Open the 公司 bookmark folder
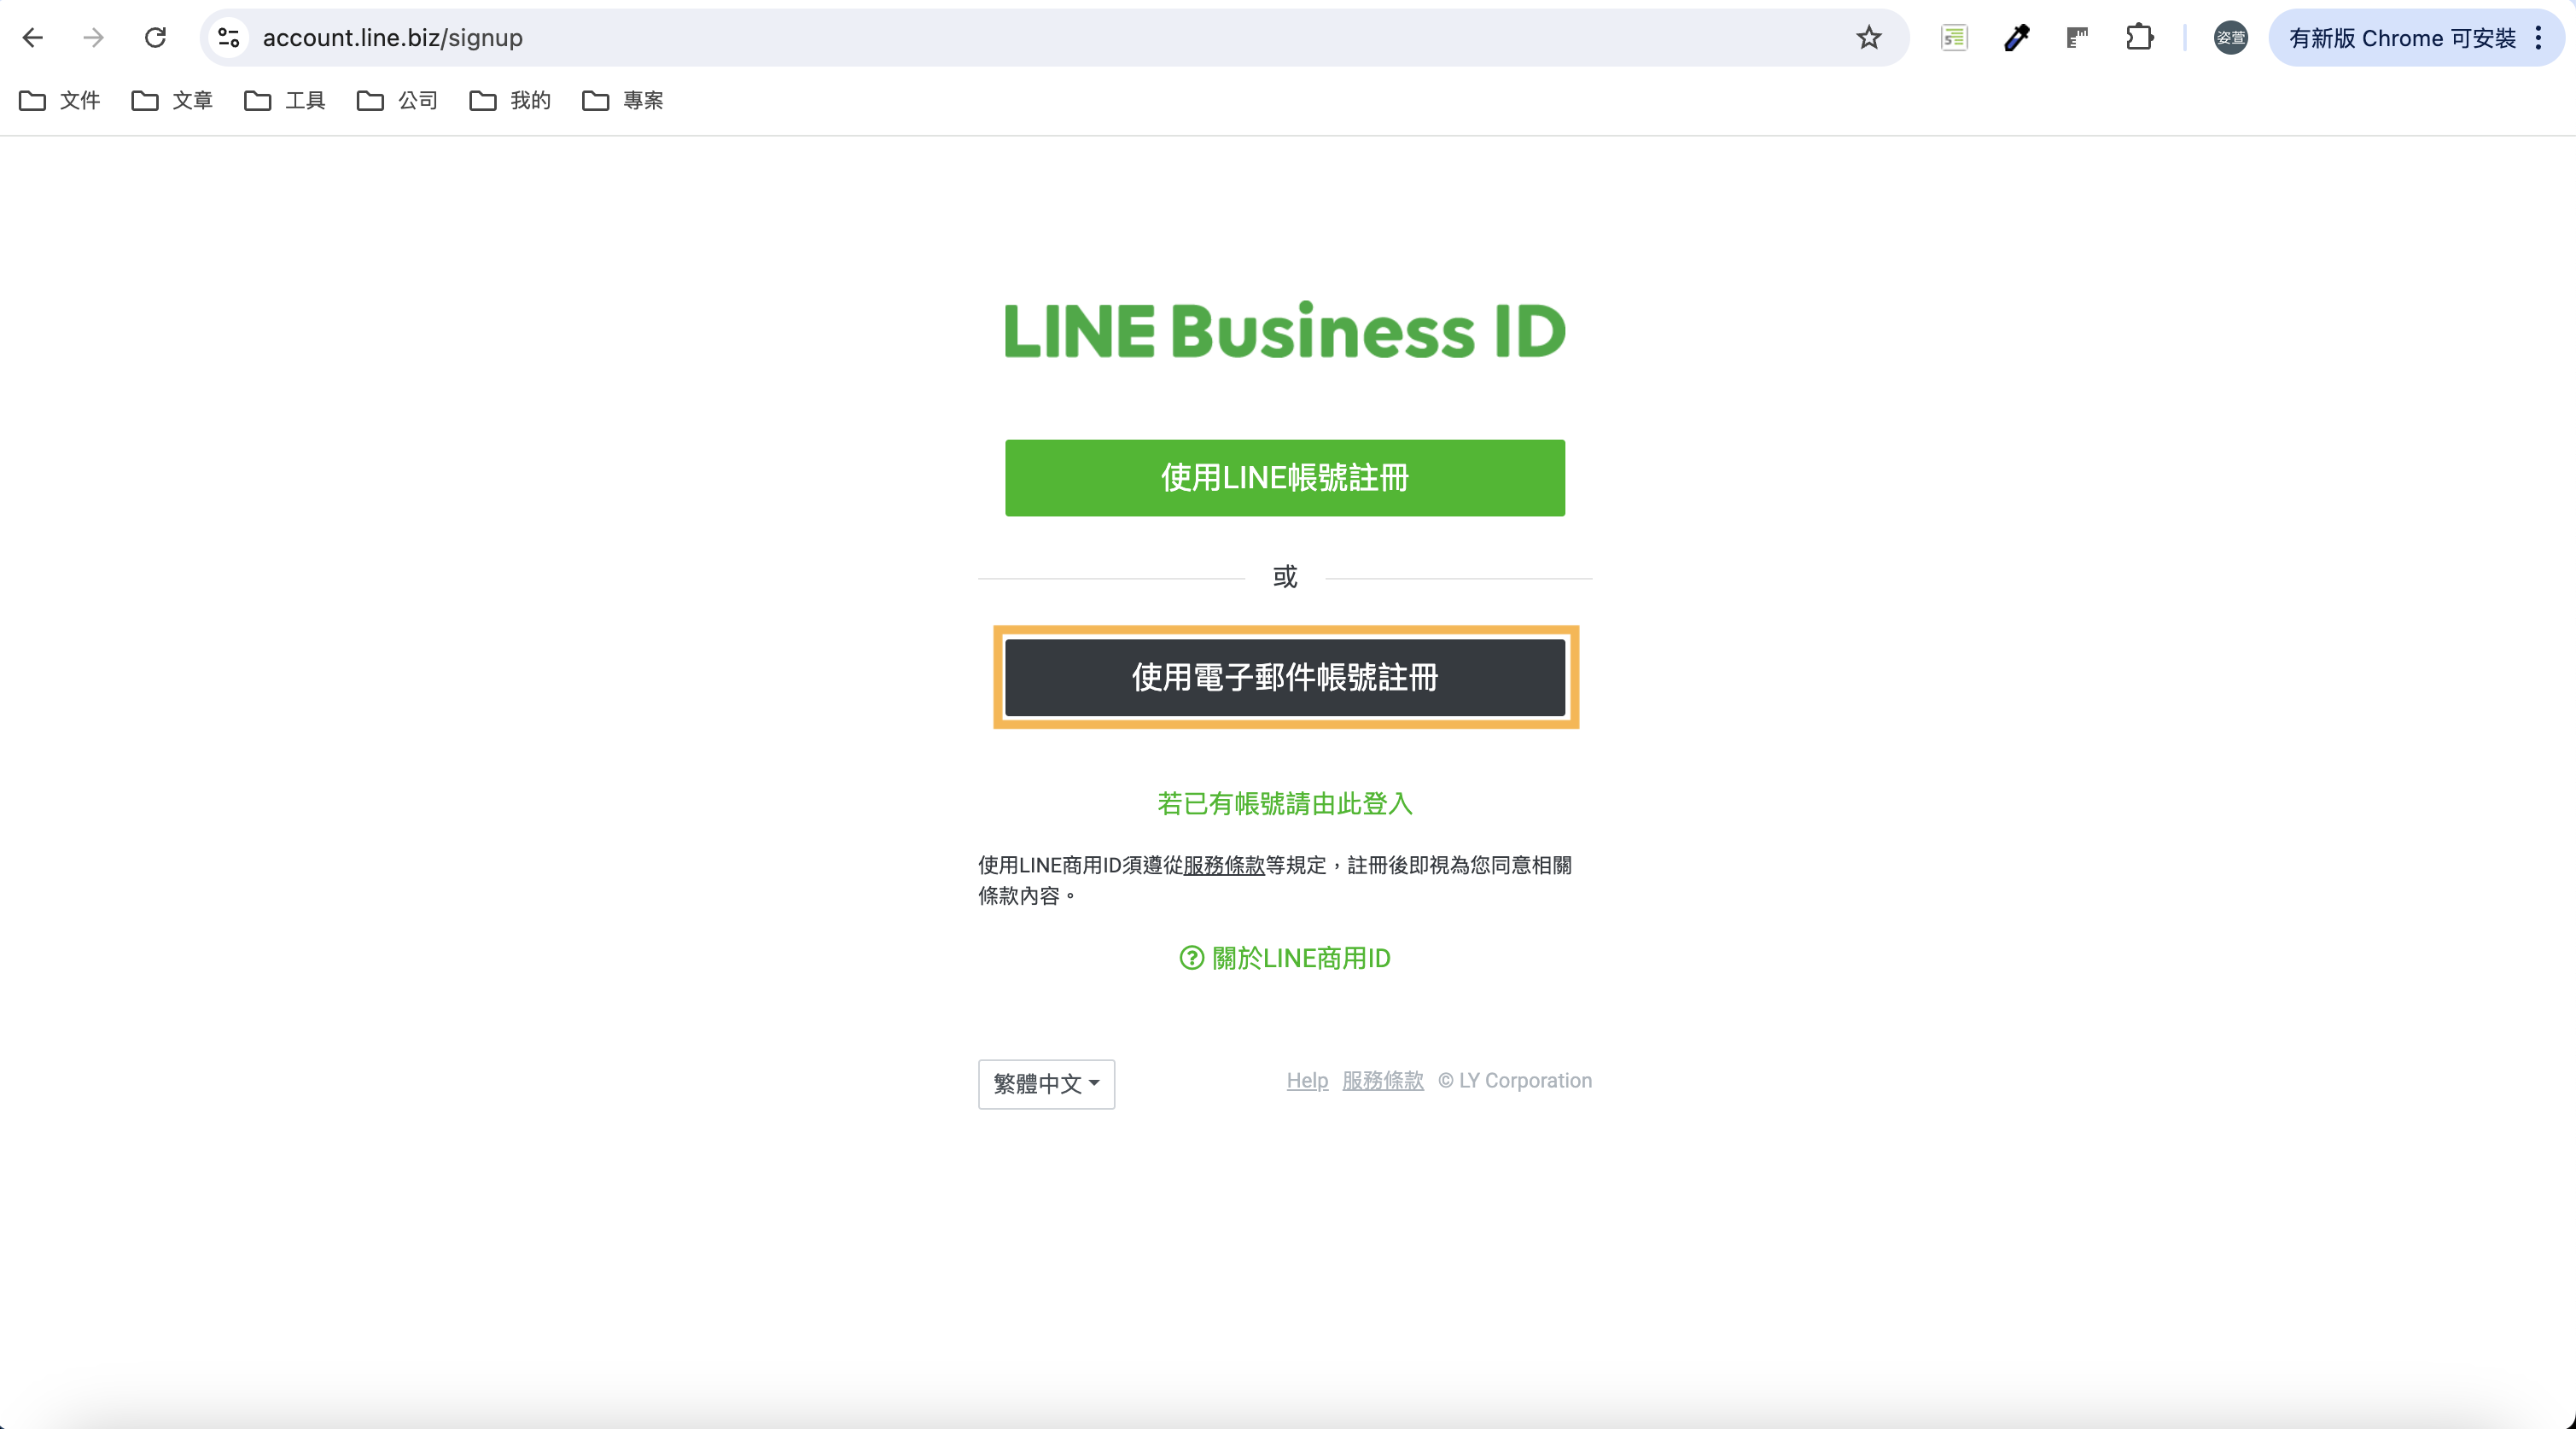 [x=398, y=100]
